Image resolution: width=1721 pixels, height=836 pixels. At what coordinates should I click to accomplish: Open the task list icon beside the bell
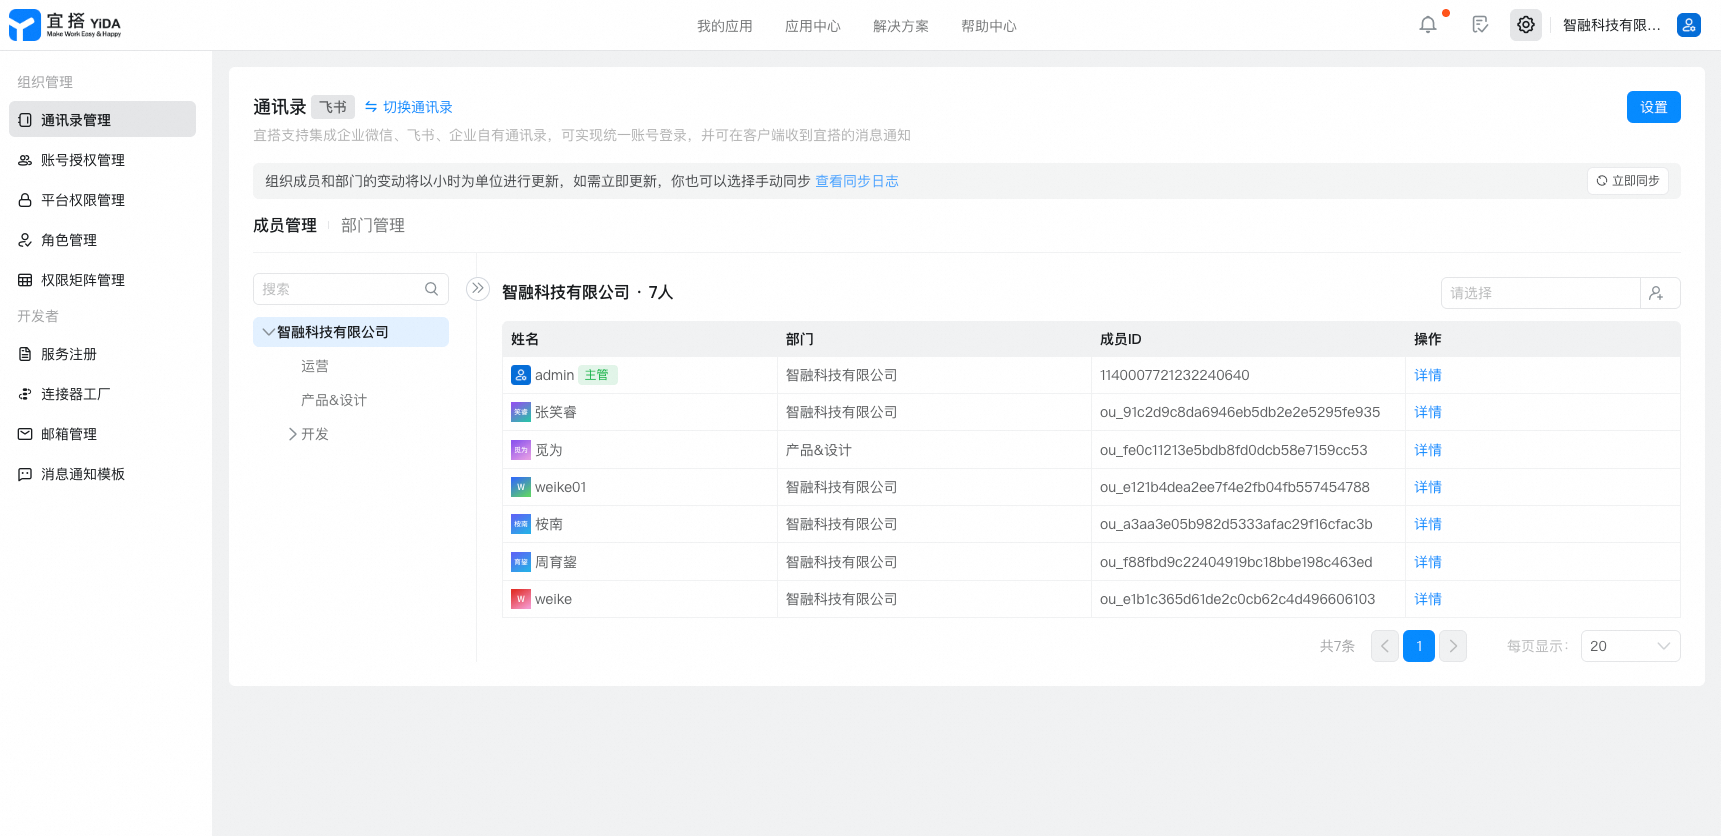click(1480, 25)
